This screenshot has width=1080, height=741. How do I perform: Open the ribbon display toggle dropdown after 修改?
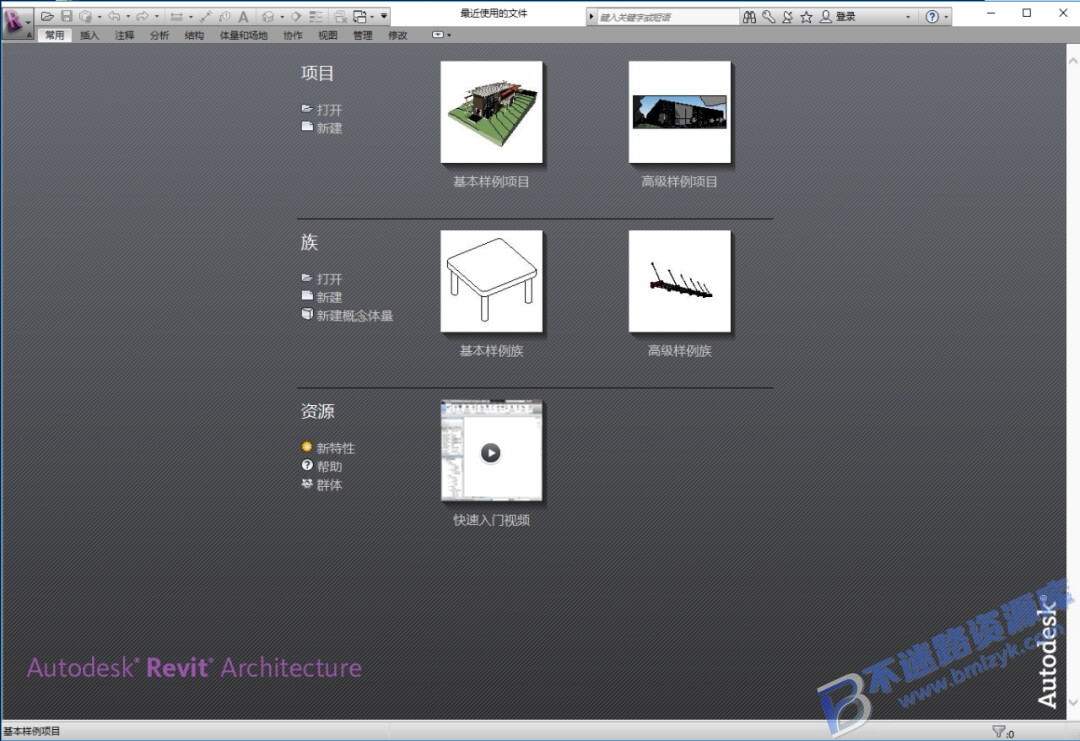coord(442,34)
